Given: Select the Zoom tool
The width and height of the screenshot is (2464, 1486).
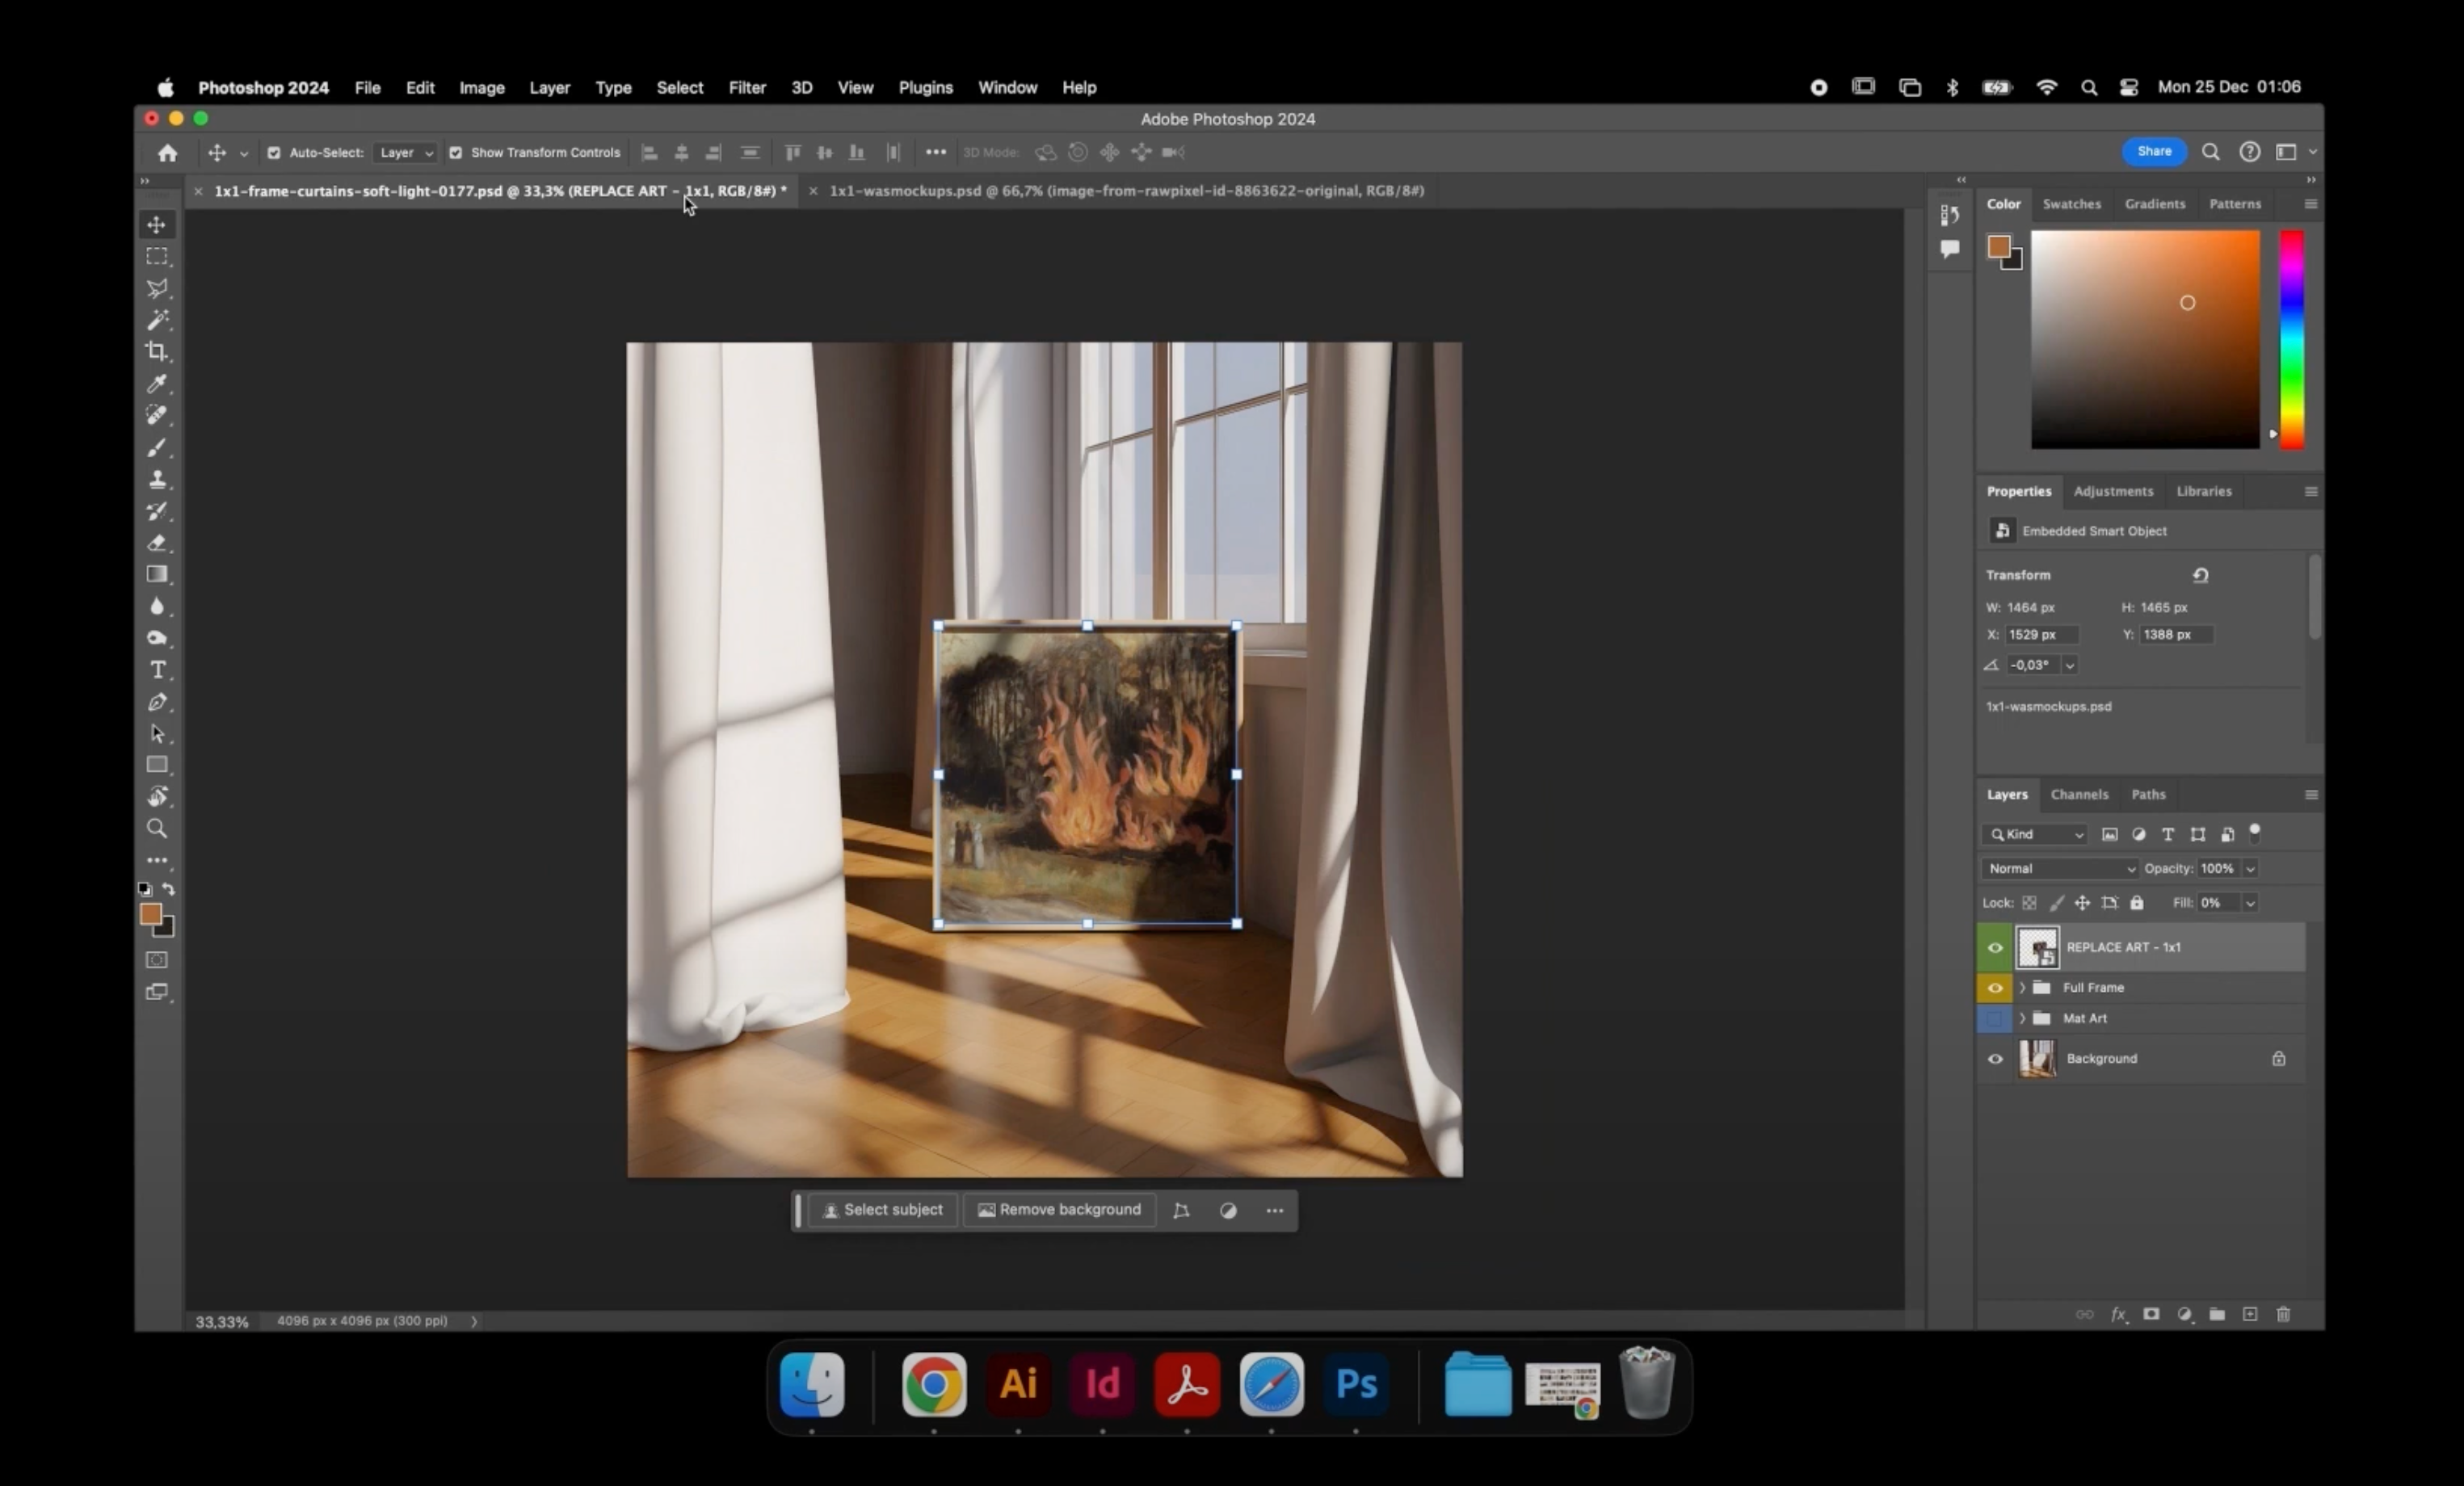Looking at the screenshot, I should (x=157, y=829).
